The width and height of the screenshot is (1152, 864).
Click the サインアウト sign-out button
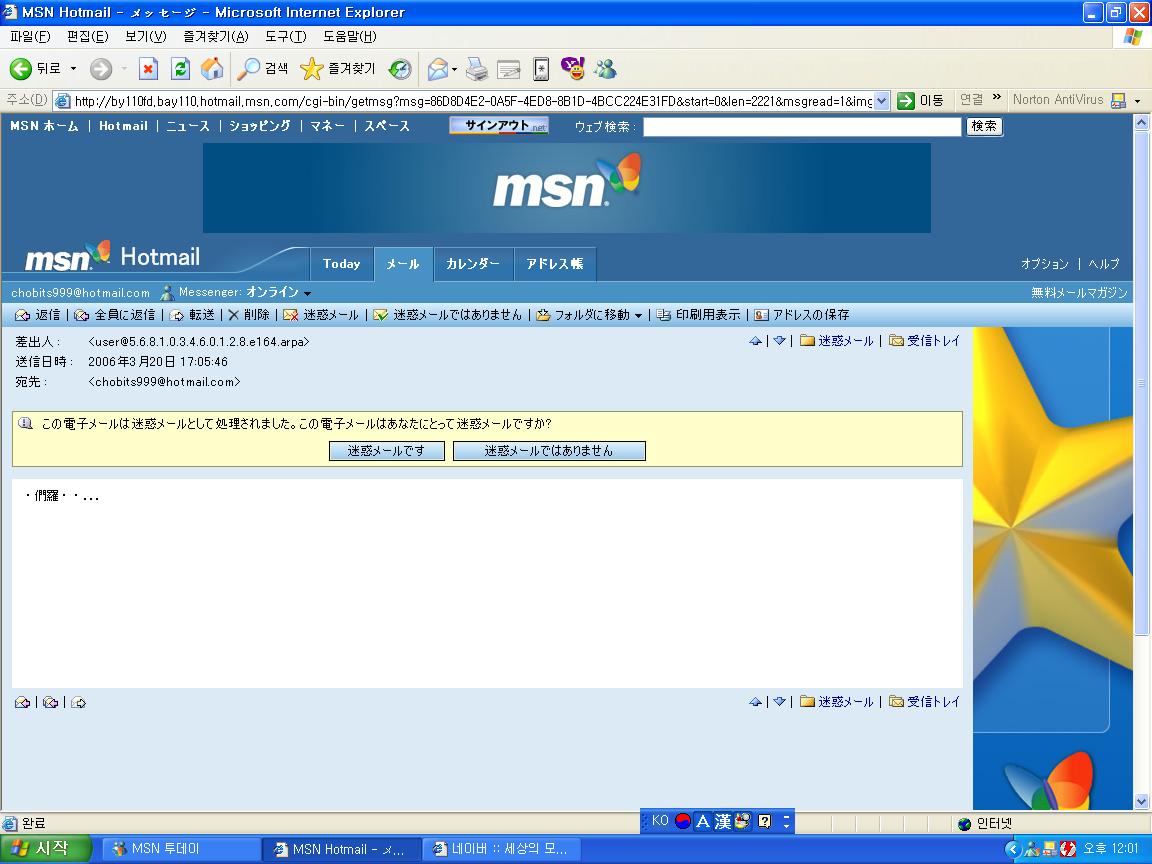[499, 126]
